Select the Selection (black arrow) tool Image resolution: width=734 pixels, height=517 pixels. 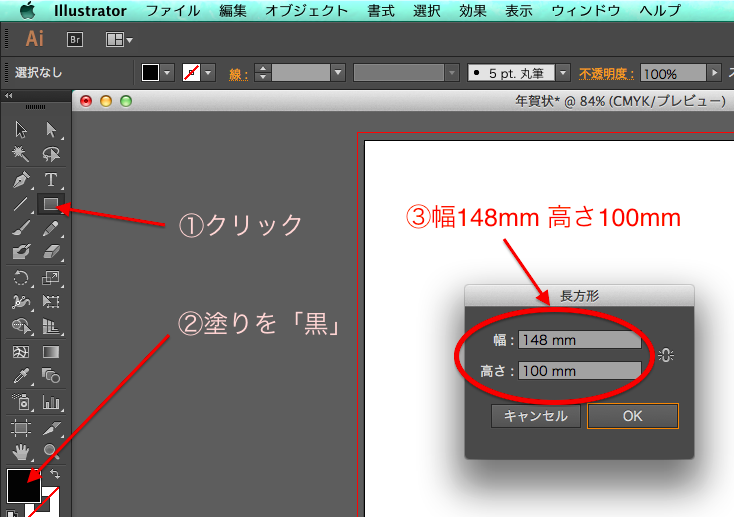coord(21,130)
